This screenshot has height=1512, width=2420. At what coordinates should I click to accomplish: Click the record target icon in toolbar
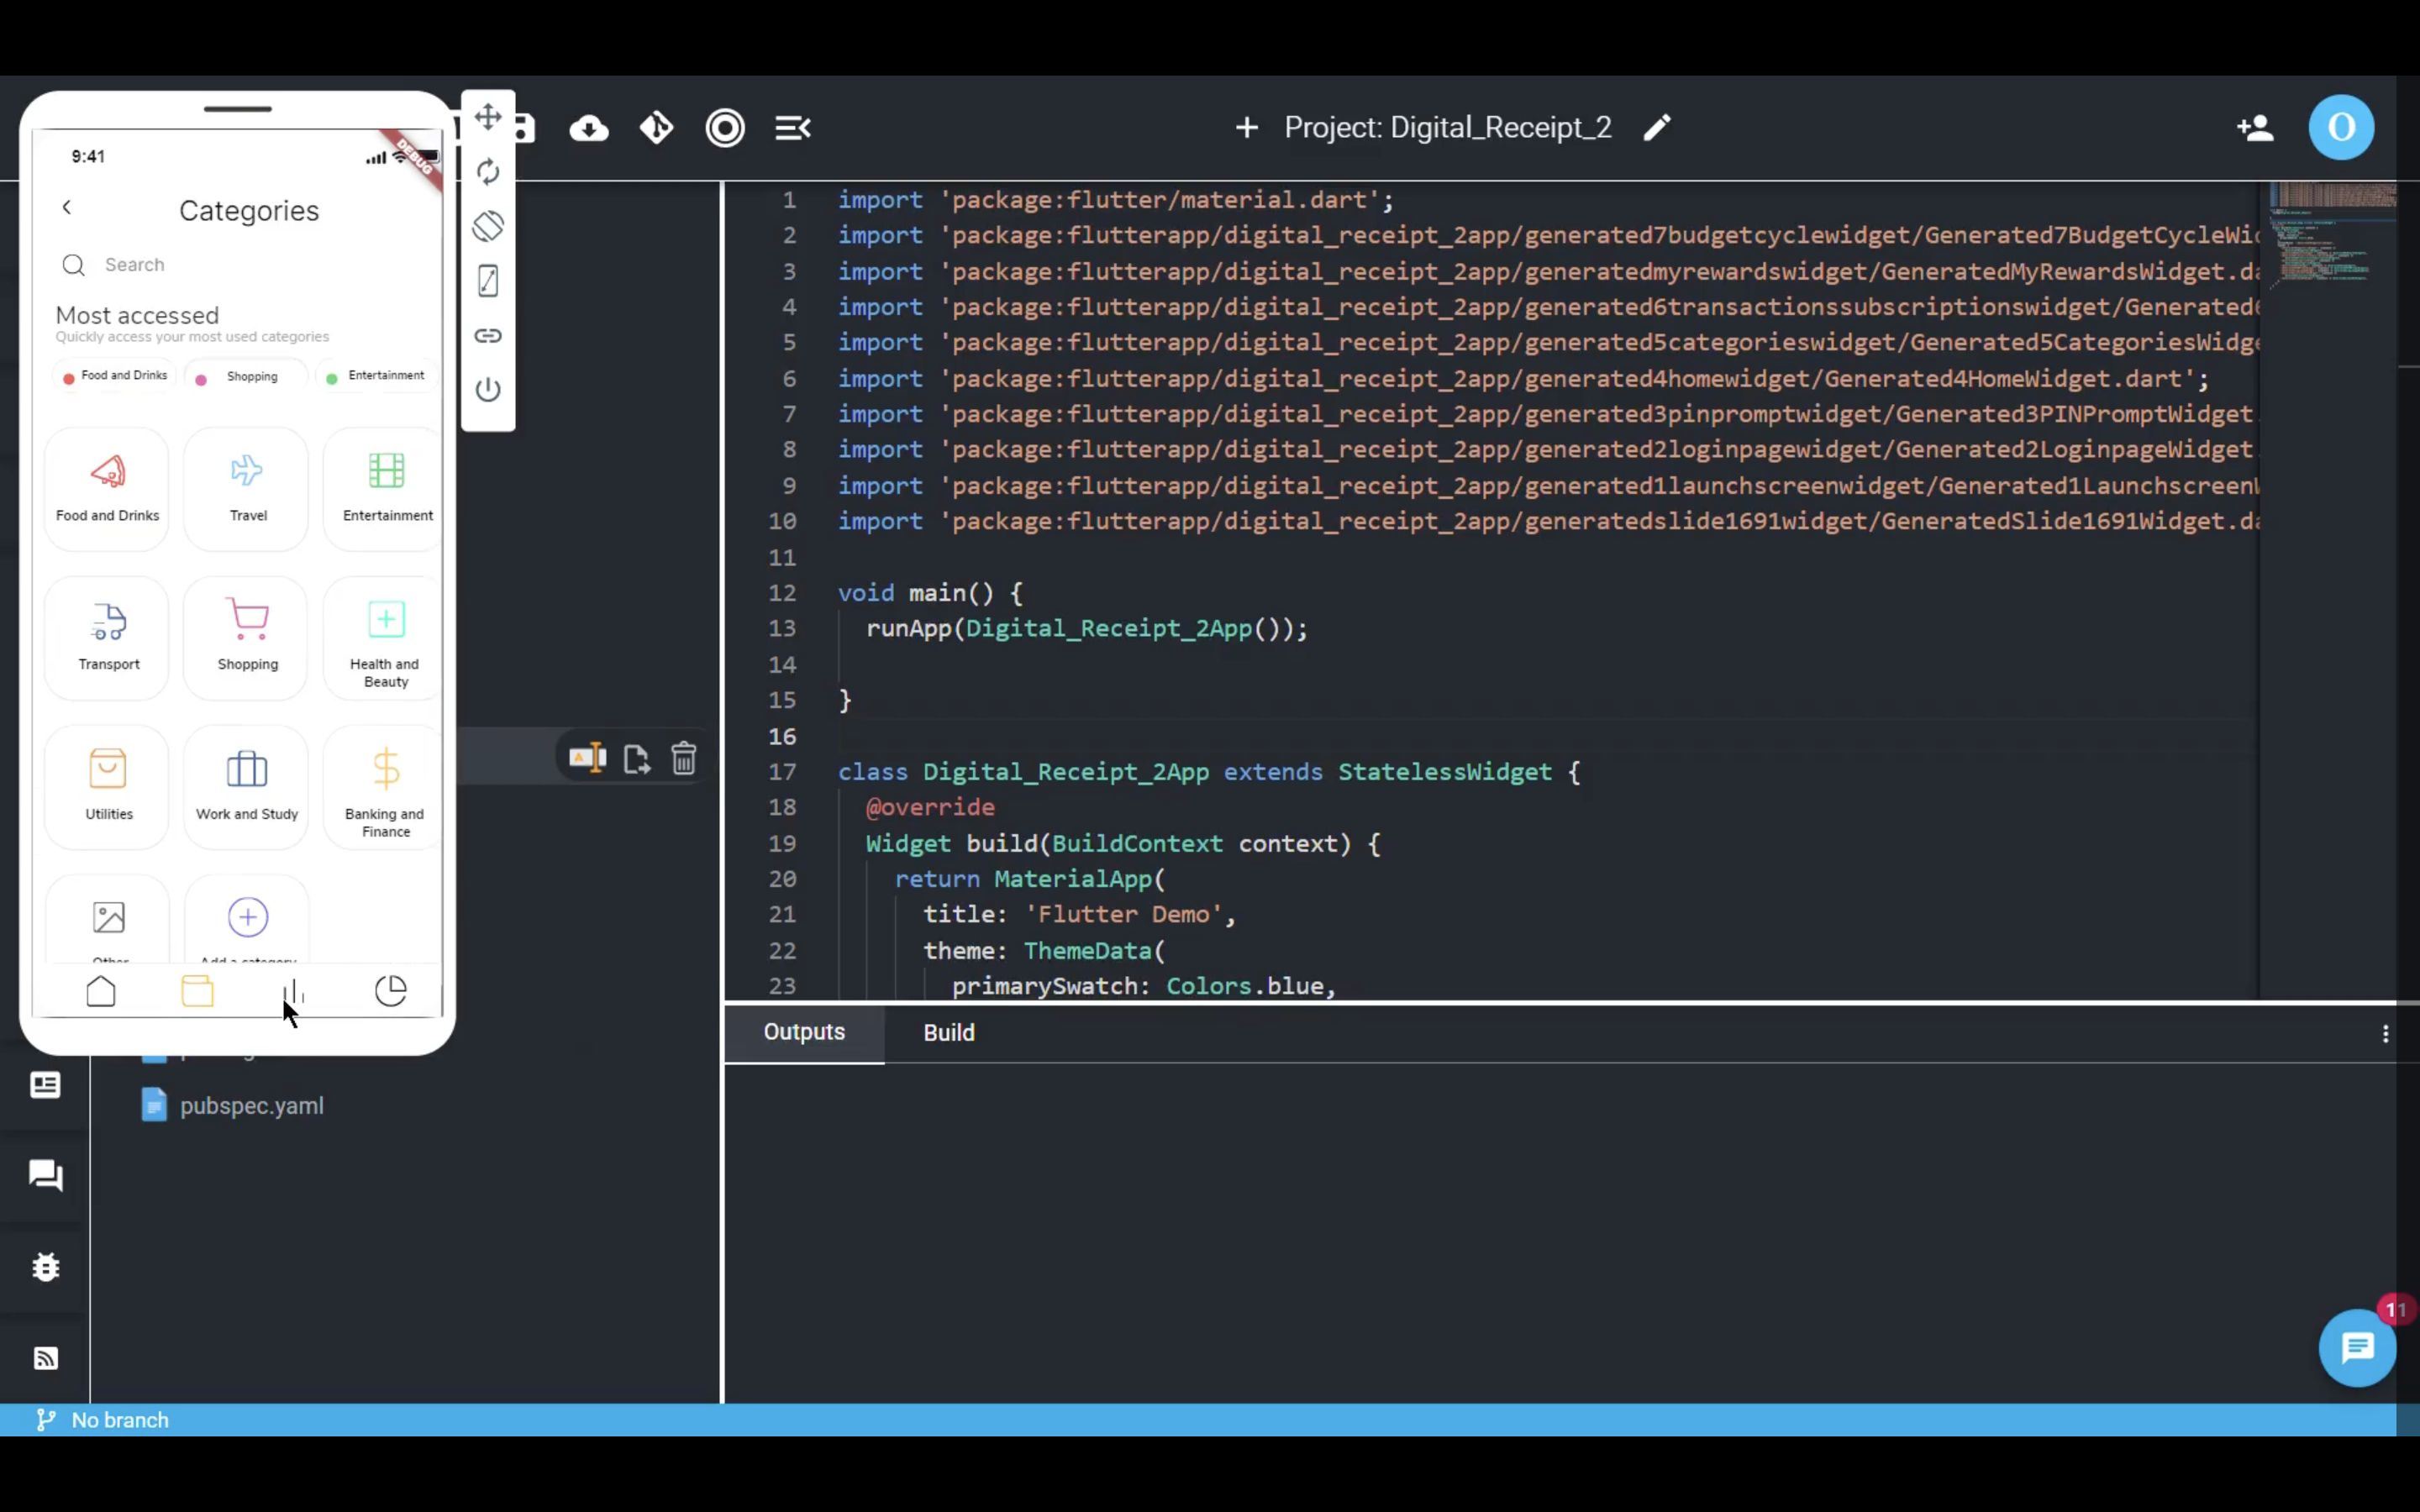[x=725, y=128]
